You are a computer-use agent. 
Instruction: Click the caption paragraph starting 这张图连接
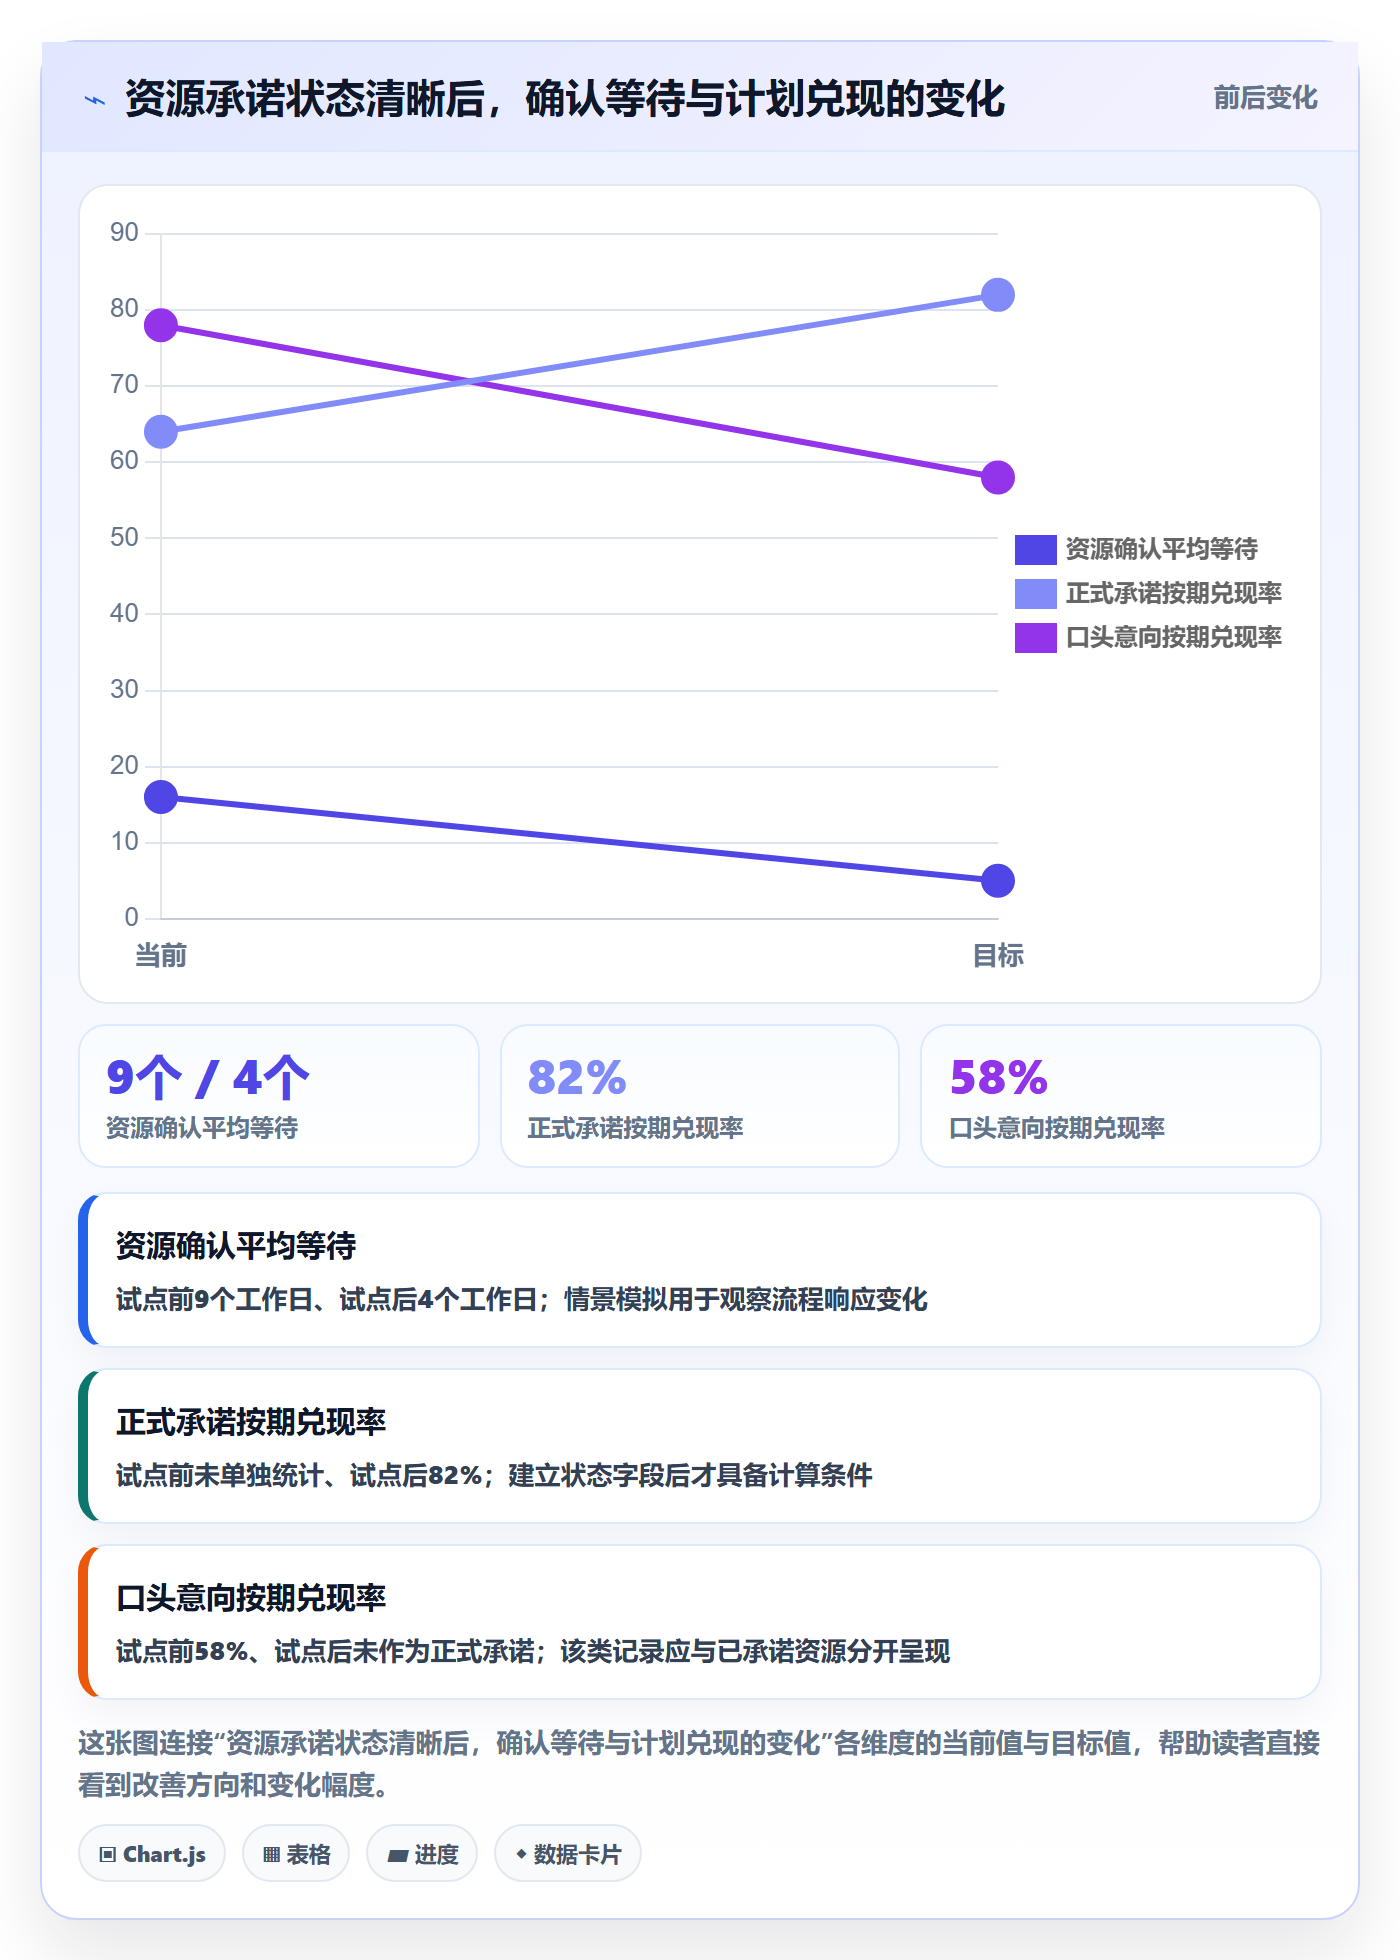click(x=699, y=1764)
